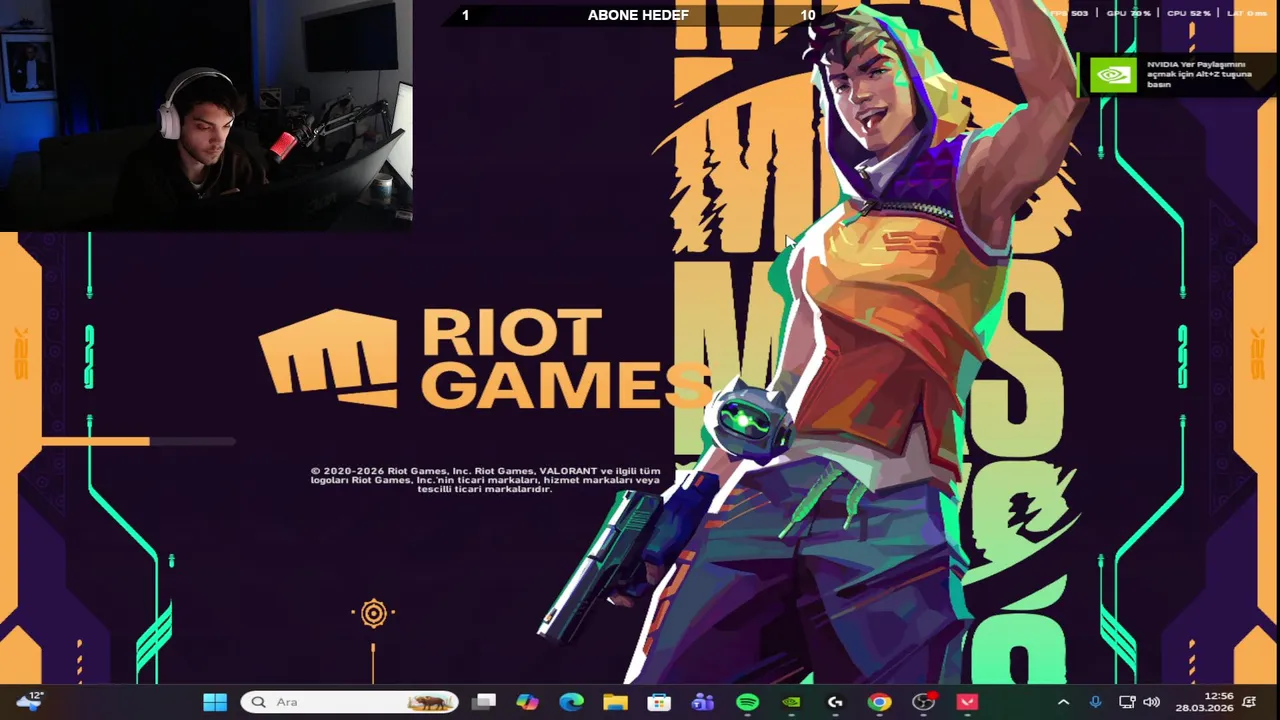Open the Windows Start menu
Screen dimensions: 1280x720
[x=215, y=702]
